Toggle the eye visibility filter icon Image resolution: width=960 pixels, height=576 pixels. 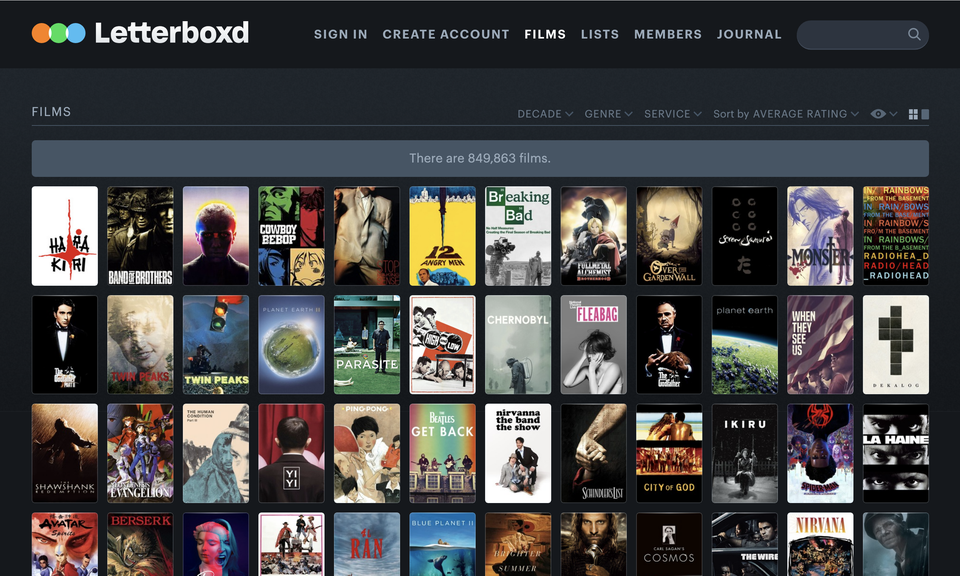pyautogui.click(x=877, y=114)
